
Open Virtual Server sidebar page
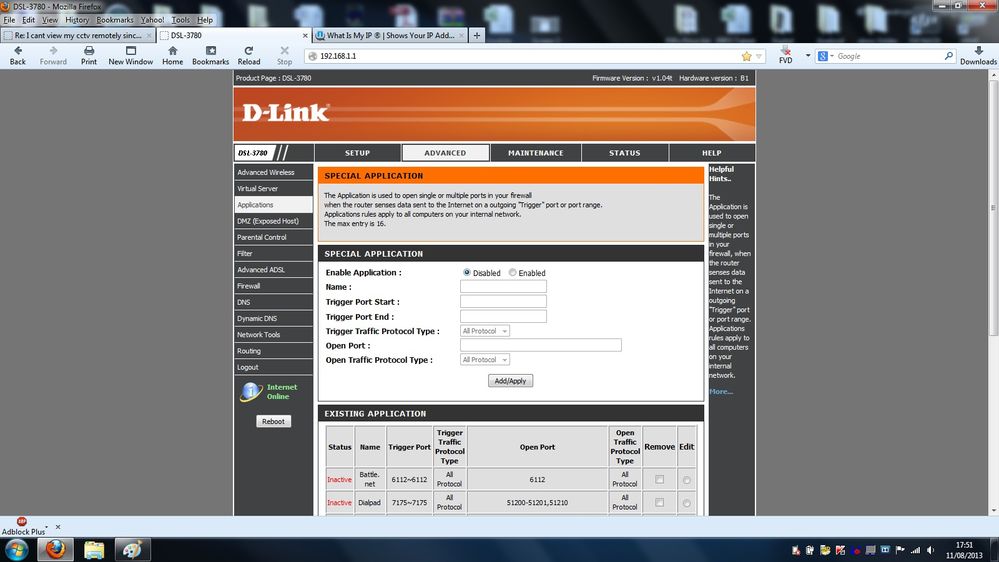pos(273,189)
